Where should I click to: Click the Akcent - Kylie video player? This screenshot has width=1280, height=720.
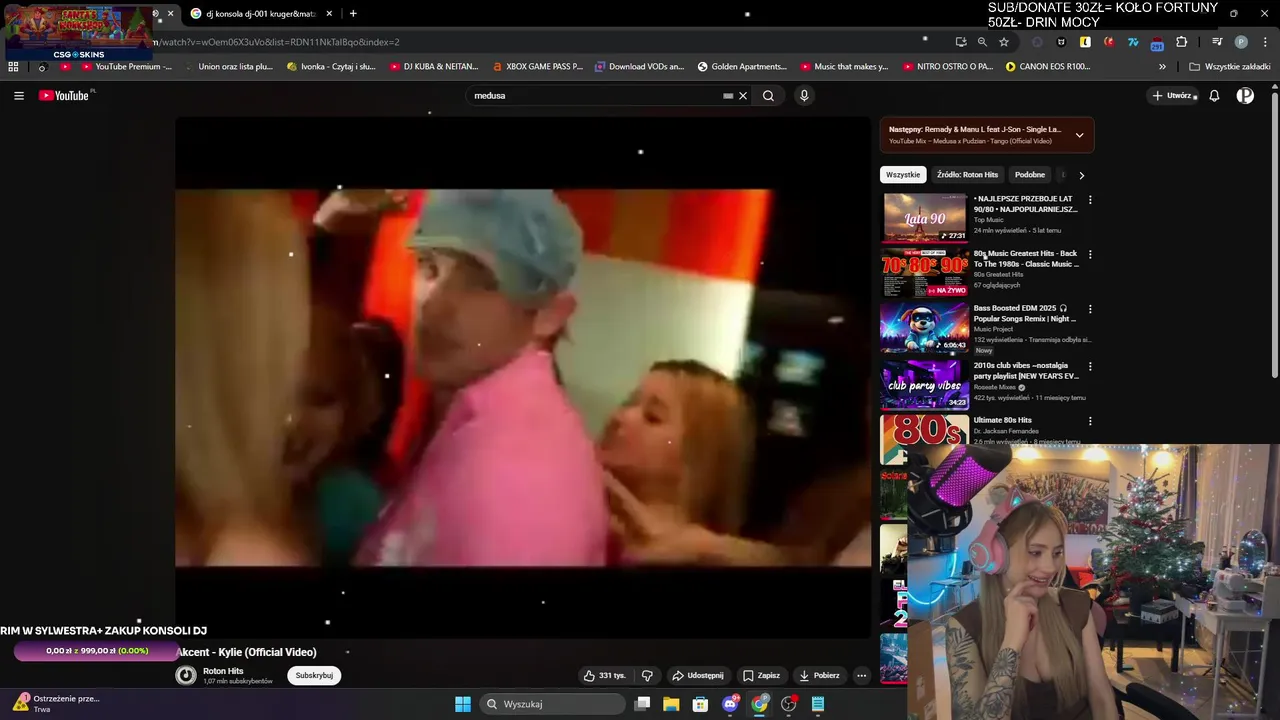pos(523,377)
